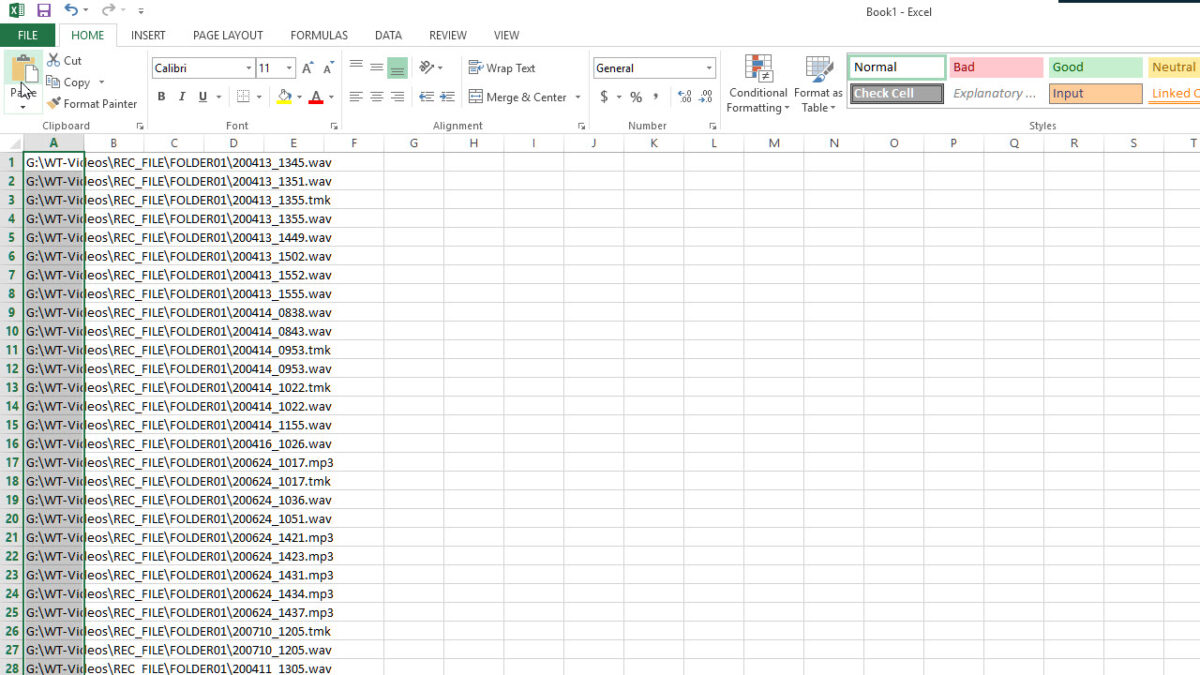
Task: Click the Accounting Number Format dollar icon
Action: [605, 97]
